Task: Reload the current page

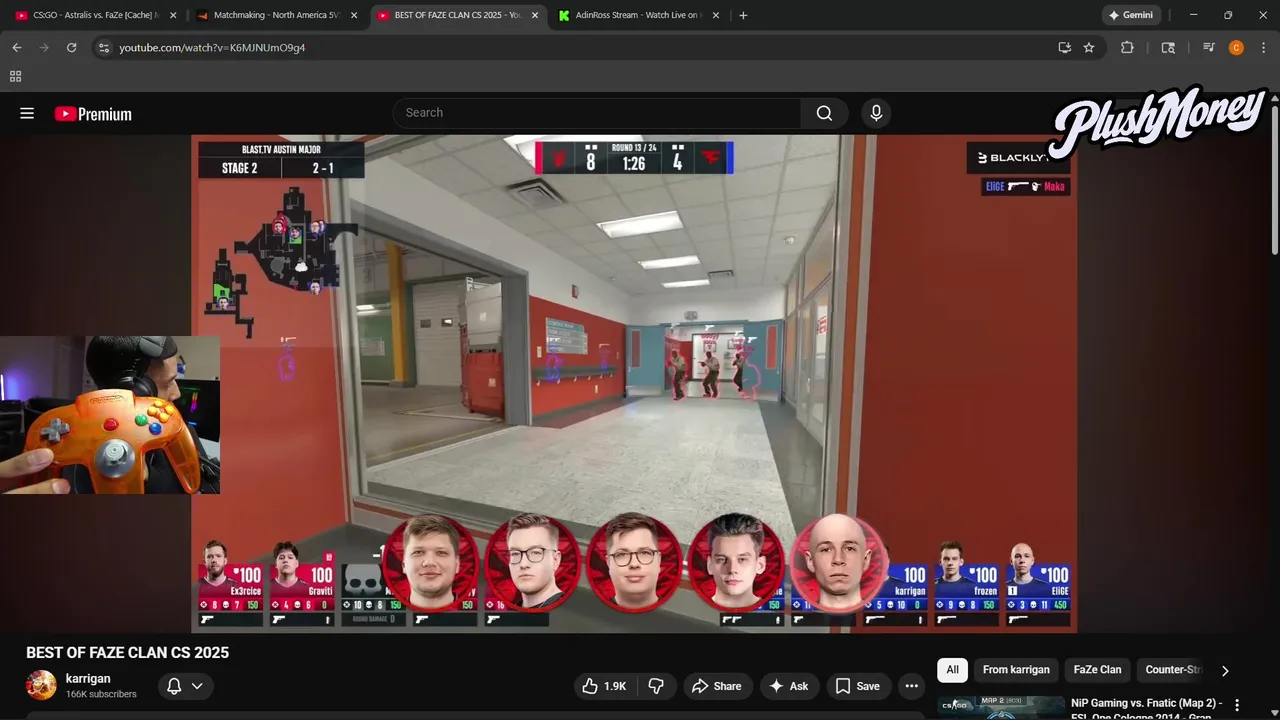Action: point(71,47)
